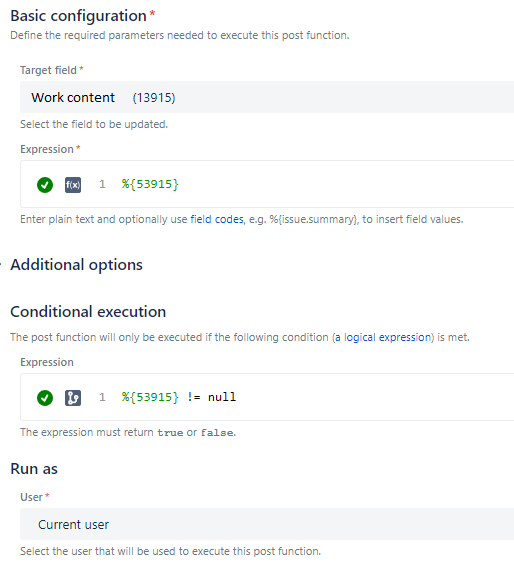Click the (13915) field ID in Target field
The height and width of the screenshot is (570, 514).
pyautogui.click(x=154, y=98)
